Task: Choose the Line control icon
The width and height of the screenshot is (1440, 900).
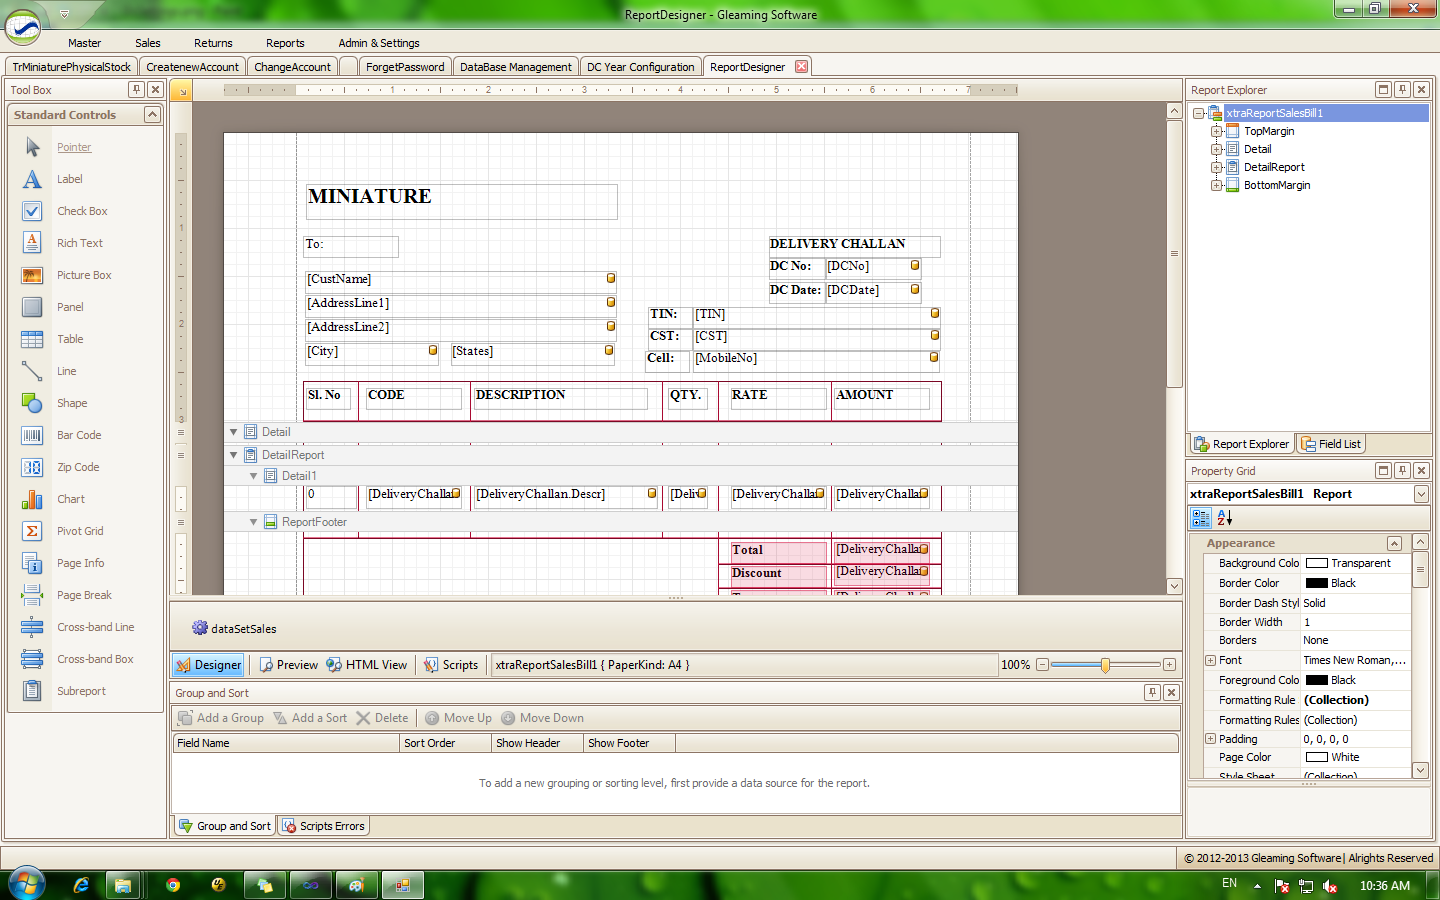Action: tap(32, 371)
